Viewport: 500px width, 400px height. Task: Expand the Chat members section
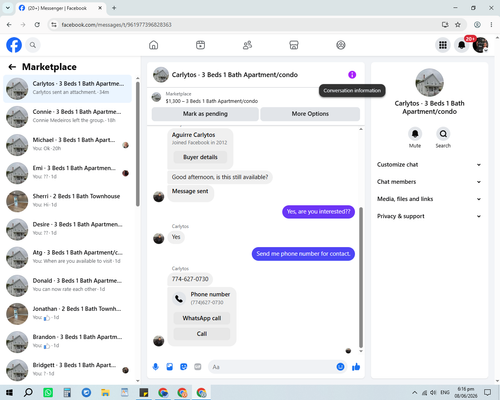click(429, 182)
